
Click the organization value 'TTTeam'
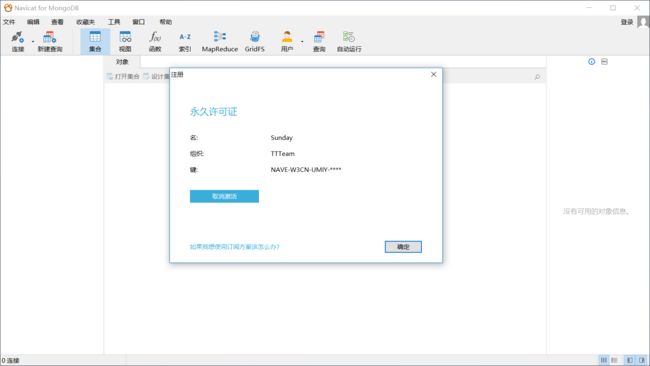(x=283, y=154)
